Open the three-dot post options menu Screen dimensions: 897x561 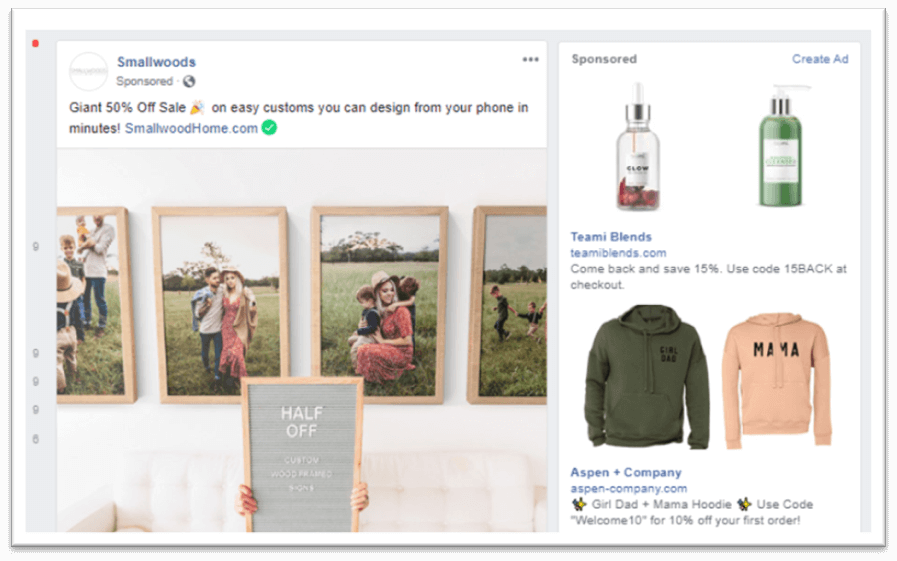(x=530, y=59)
